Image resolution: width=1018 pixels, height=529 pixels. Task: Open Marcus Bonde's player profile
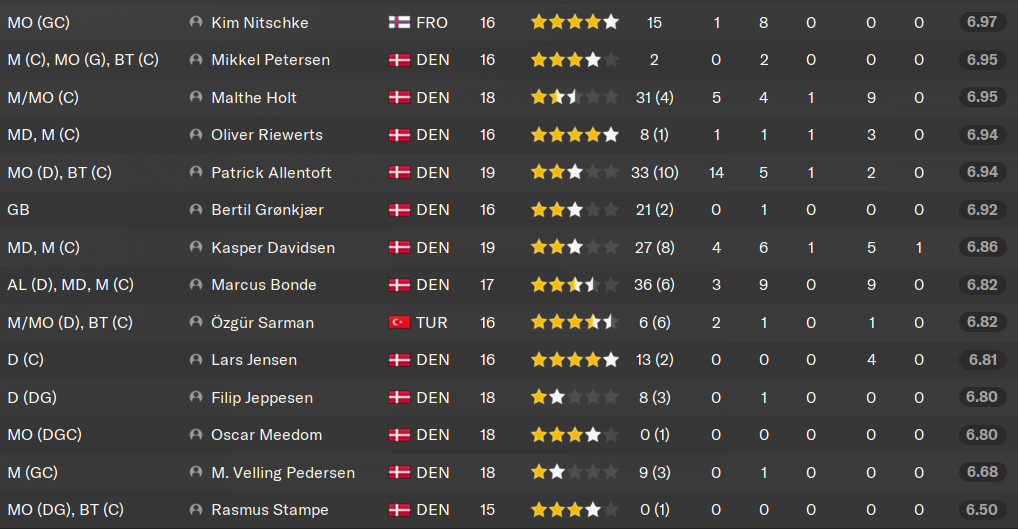(x=264, y=285)
